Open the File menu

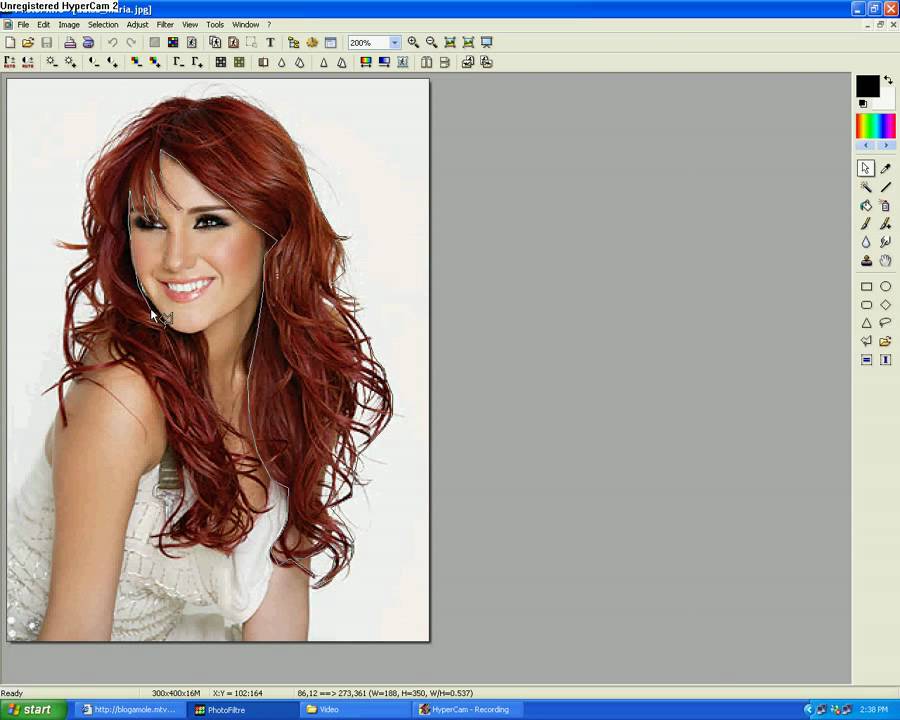coord(23,25)
